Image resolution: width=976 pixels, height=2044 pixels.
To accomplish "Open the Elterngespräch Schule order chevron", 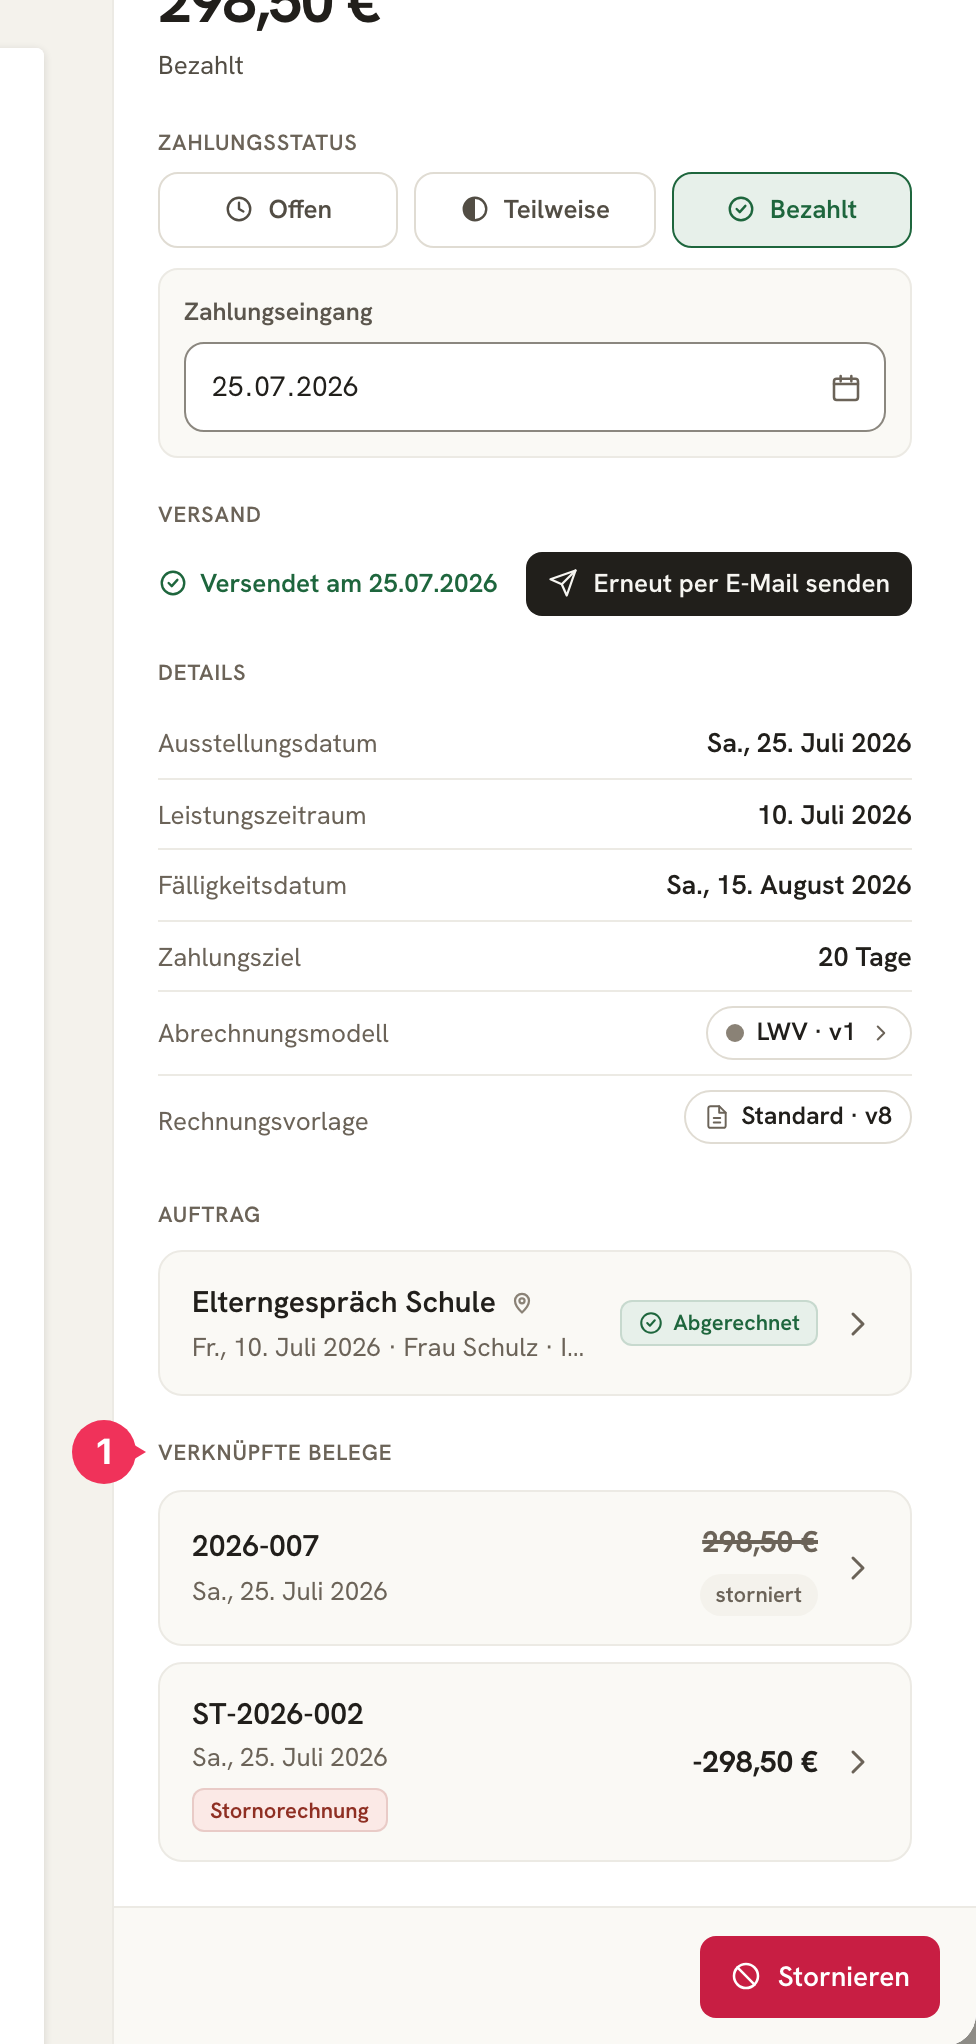I will pos(857,1323).
